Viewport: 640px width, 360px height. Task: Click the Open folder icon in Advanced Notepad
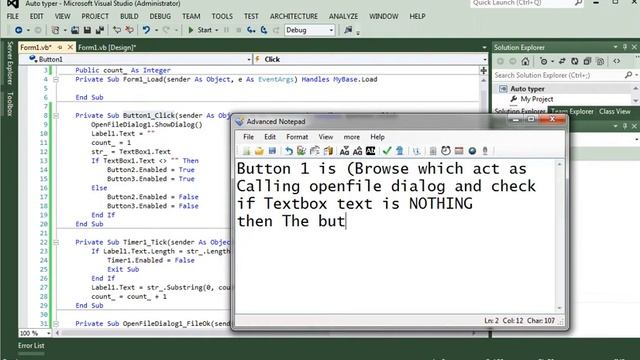259,151
